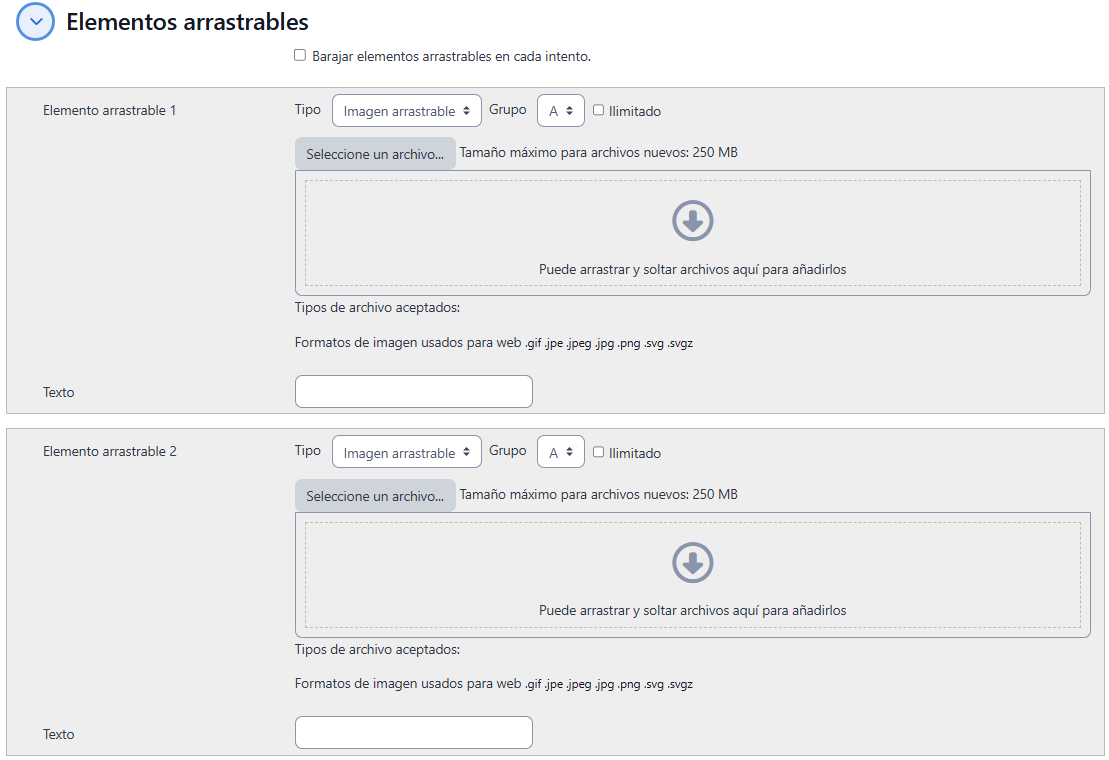
Task: Click Elemento arrastrable 2 label
Action: coord(110,451)
